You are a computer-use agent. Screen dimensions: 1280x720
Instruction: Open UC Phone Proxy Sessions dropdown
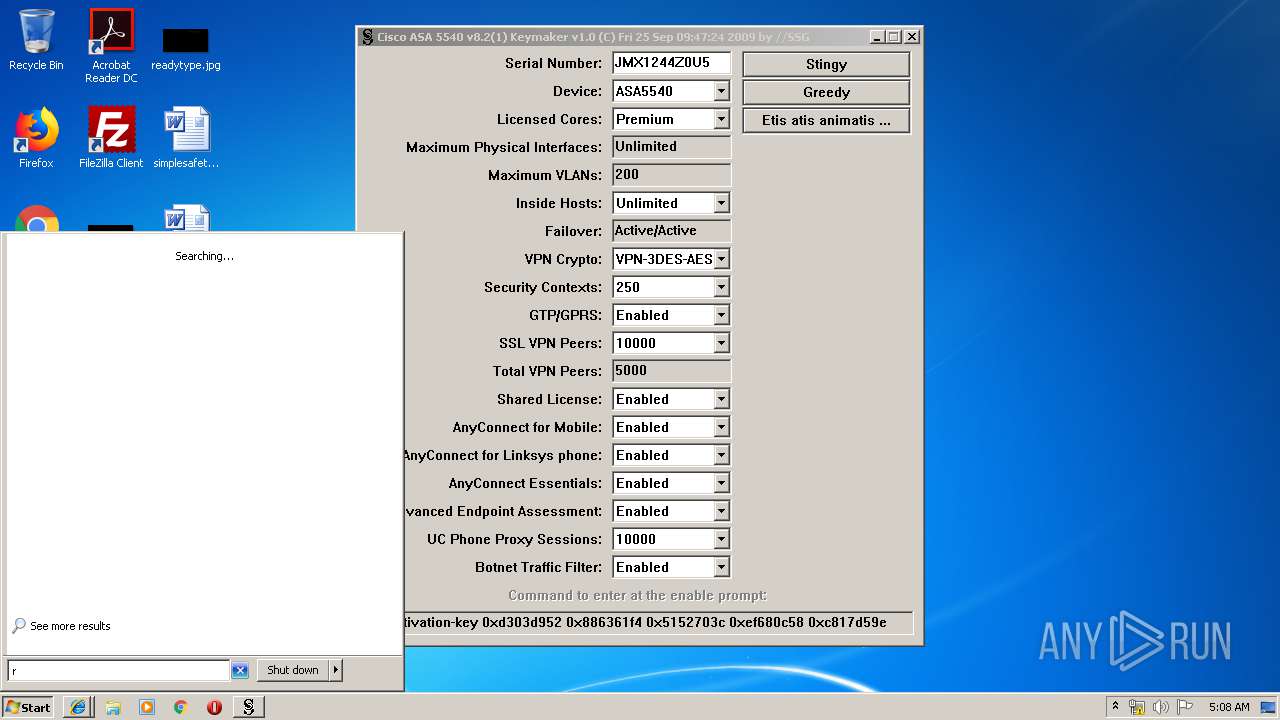point(722,539)
